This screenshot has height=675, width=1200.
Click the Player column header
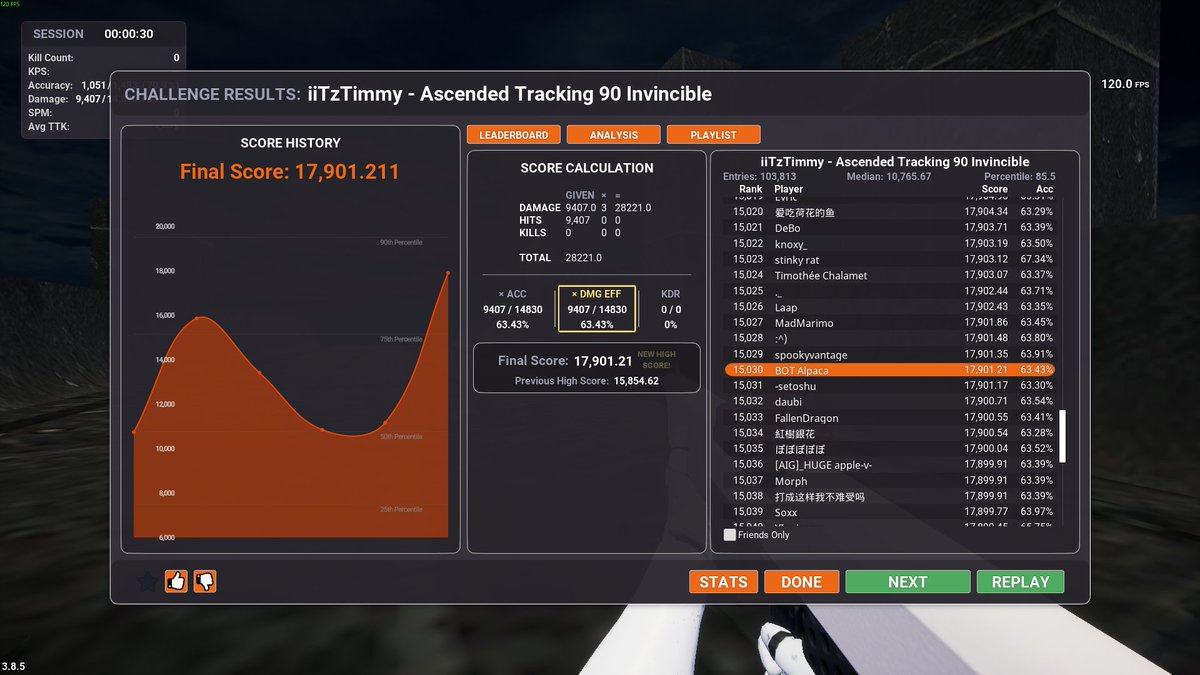(788, 189)
